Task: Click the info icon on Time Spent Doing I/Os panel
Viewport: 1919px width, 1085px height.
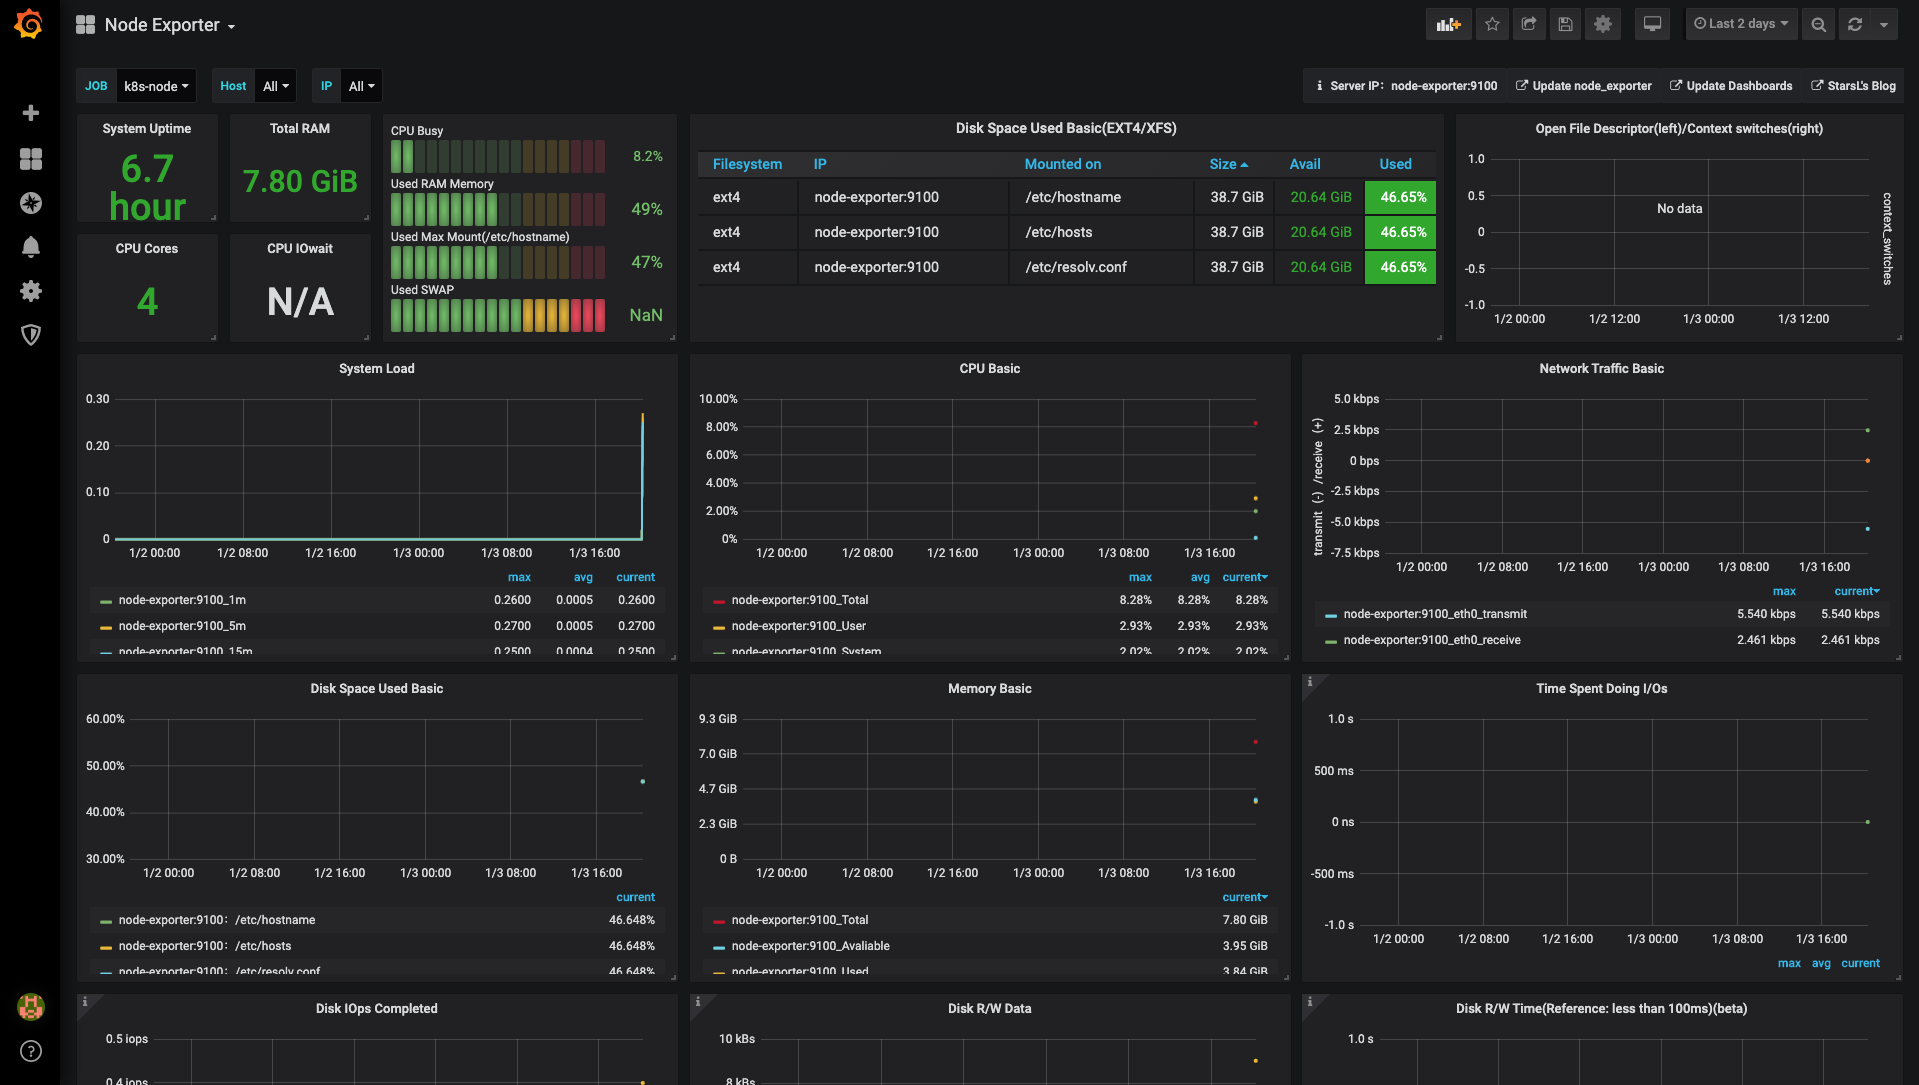Action: (x=1310, y=682)
